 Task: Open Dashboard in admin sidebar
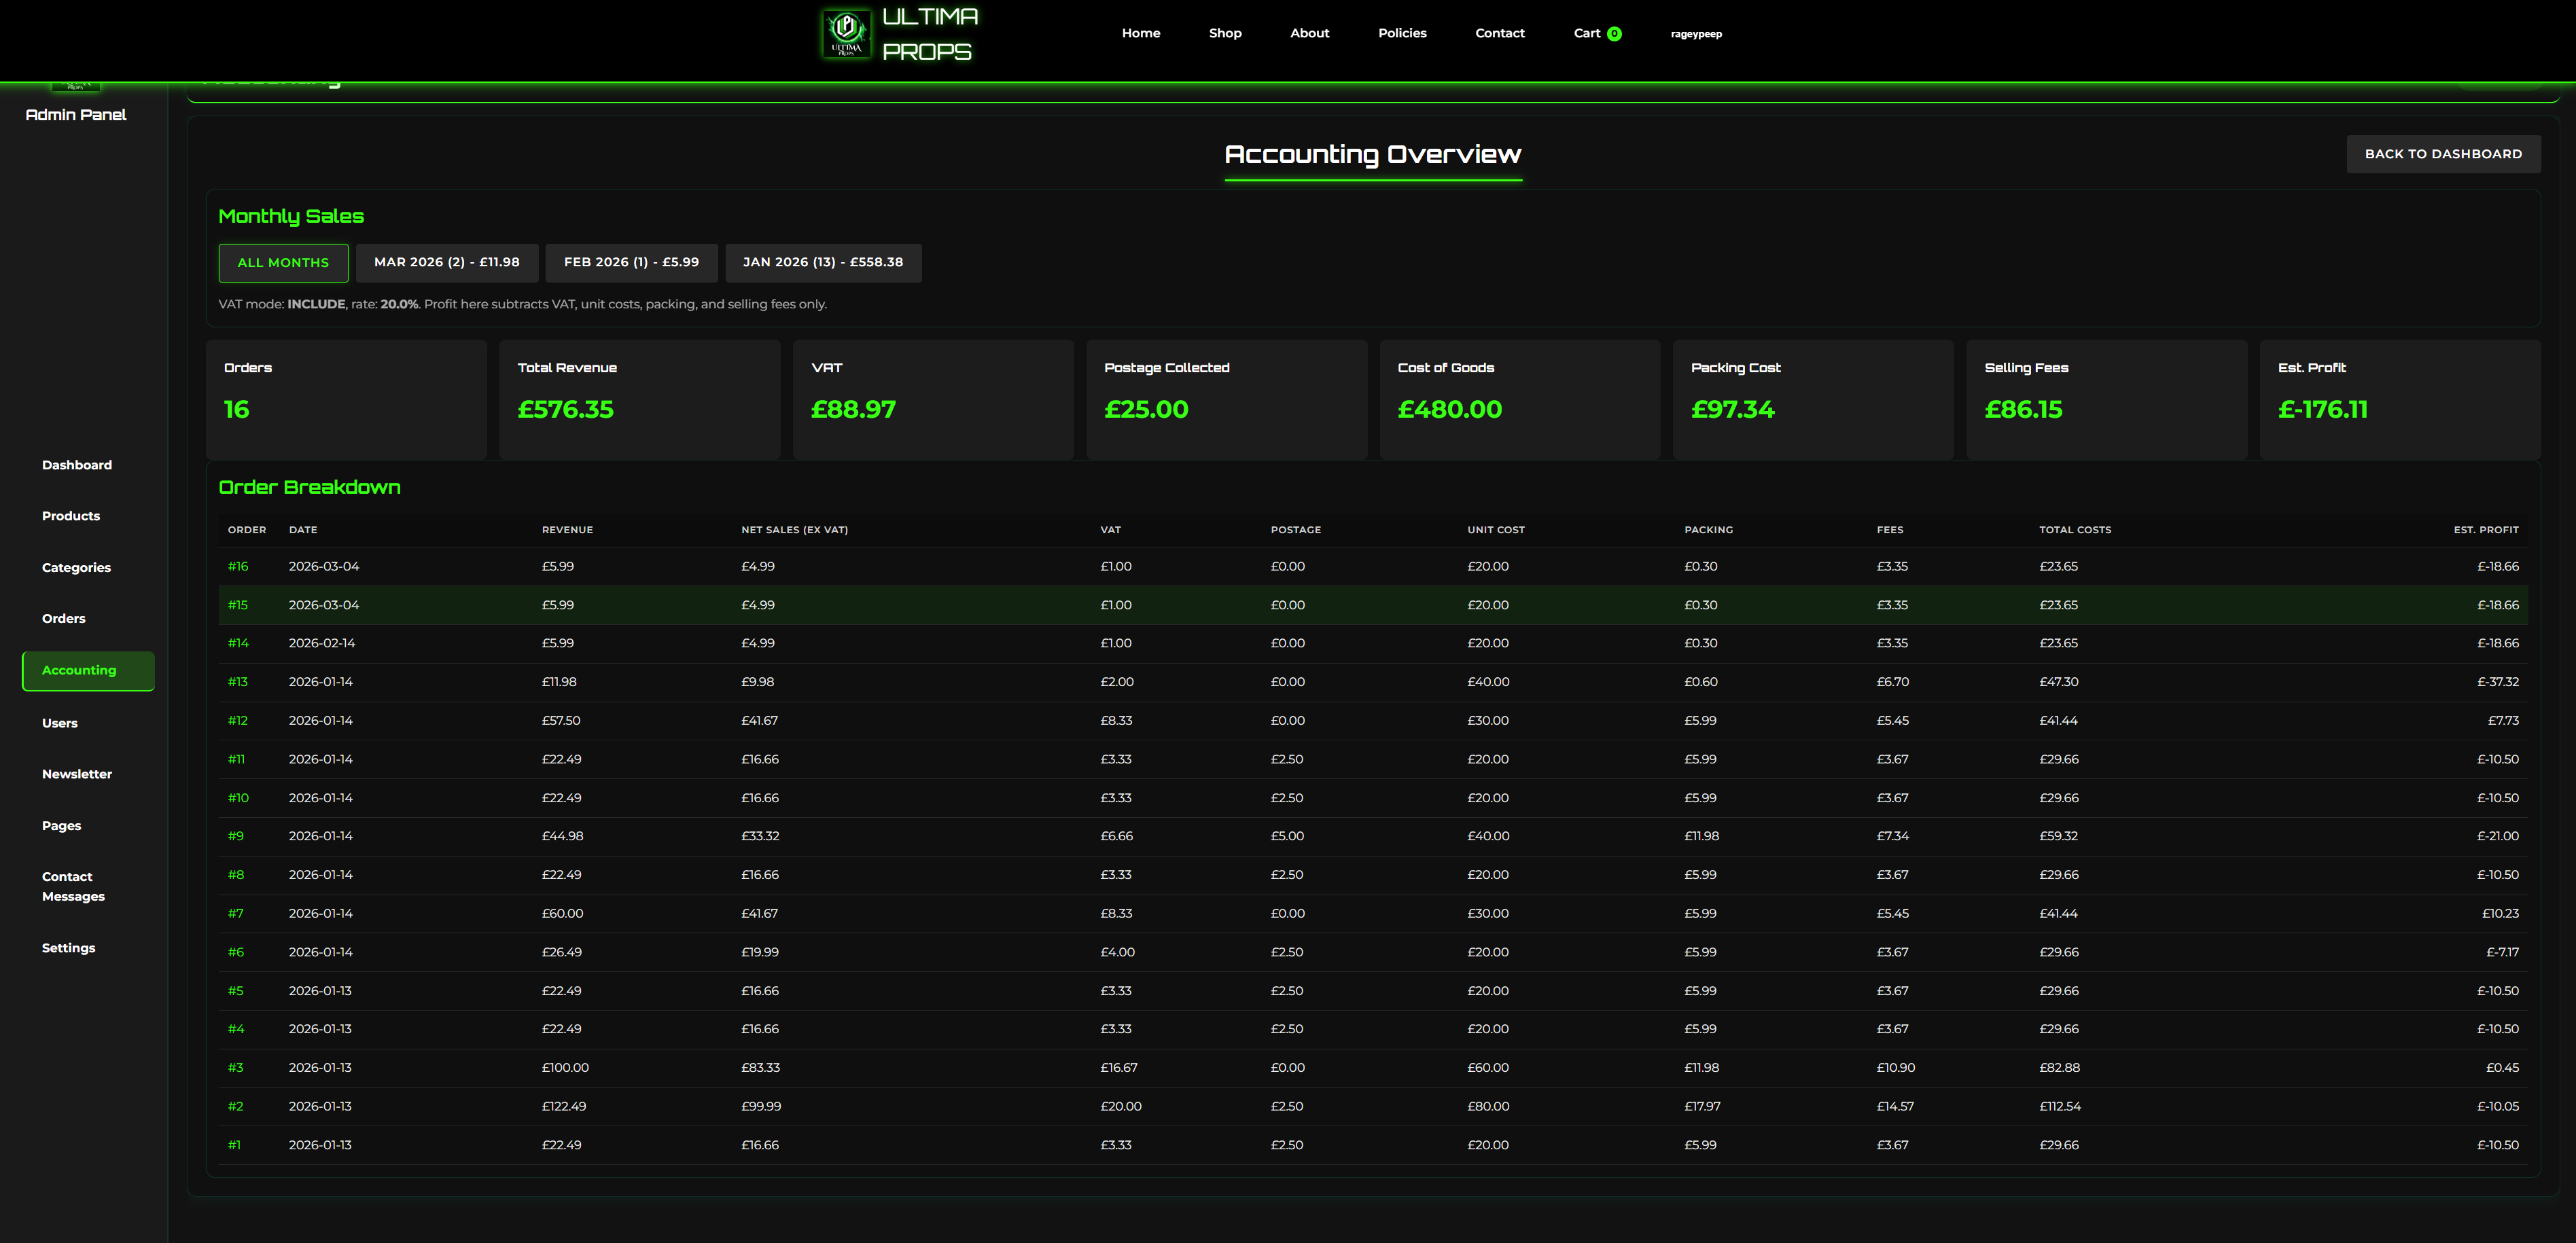pyautogui.click(x=77, y=465)
